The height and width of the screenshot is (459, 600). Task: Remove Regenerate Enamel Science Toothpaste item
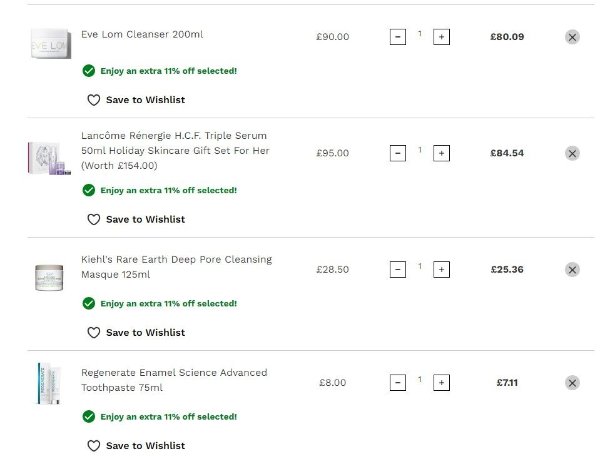[572, 383]
